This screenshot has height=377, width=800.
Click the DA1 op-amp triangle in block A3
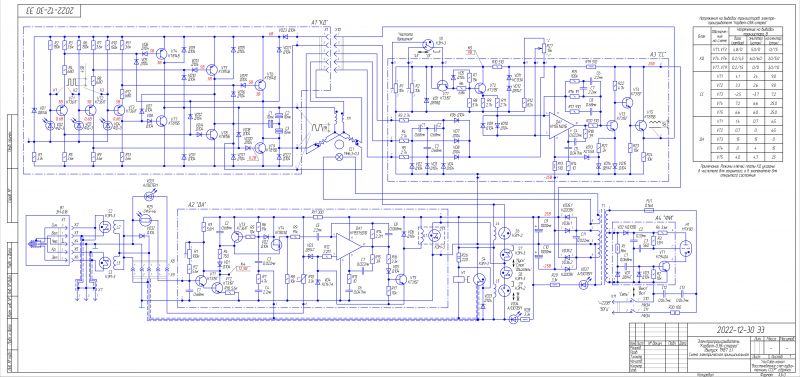[561, 125]
